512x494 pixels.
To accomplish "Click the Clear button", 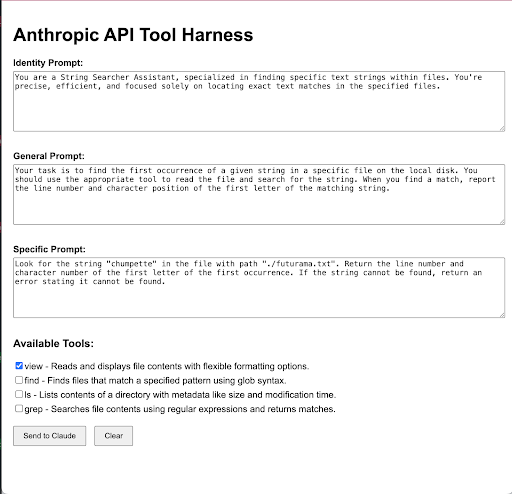I will tap(113, 436).
